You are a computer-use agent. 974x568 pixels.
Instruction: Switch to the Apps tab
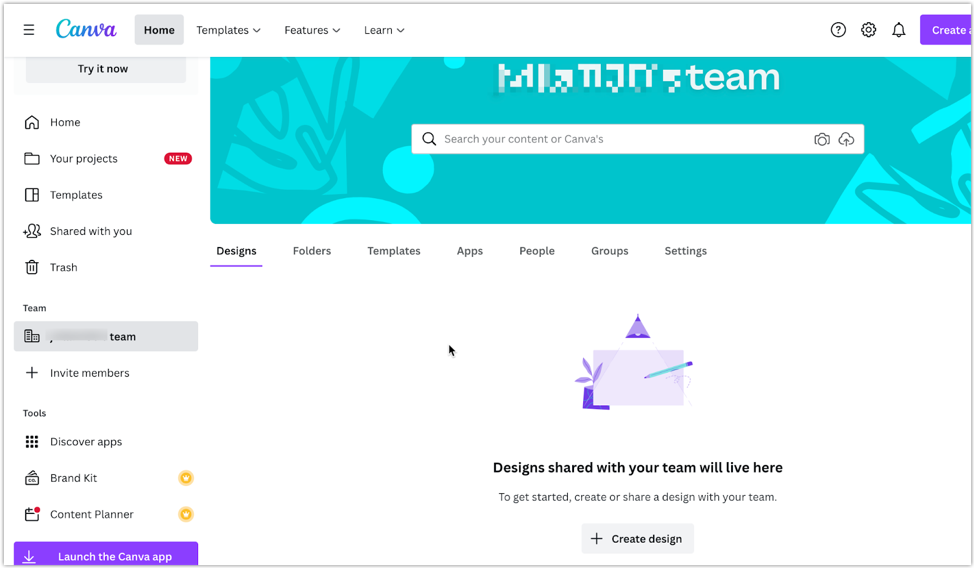coord(470,251)
